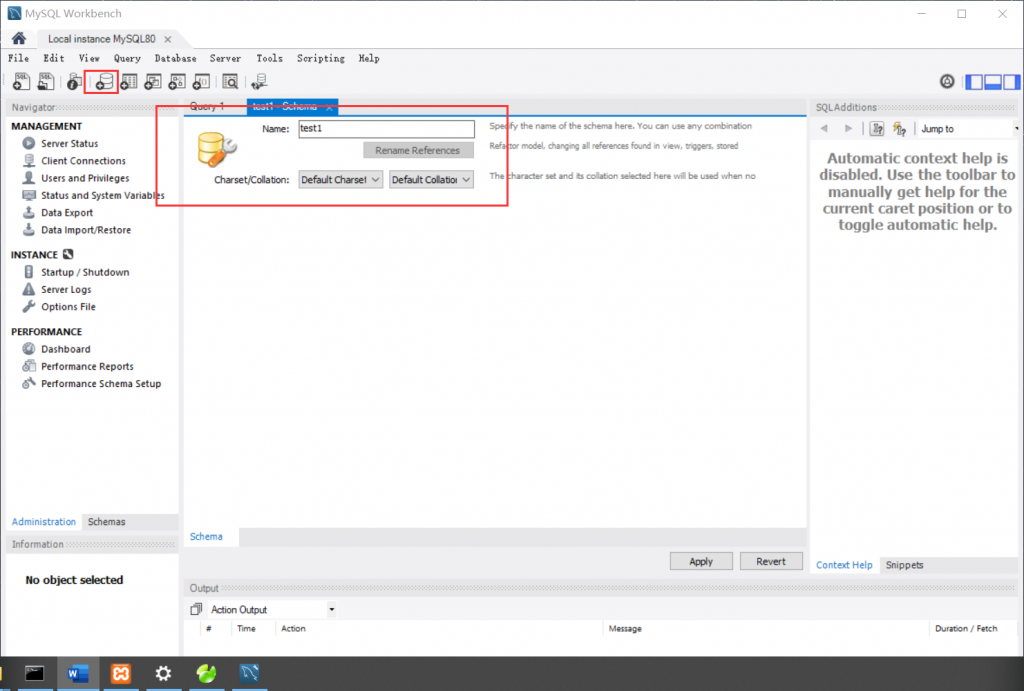Toggle automatic context help icon
This screenshot has width=1024, height=691.
[x=900, y=129]
